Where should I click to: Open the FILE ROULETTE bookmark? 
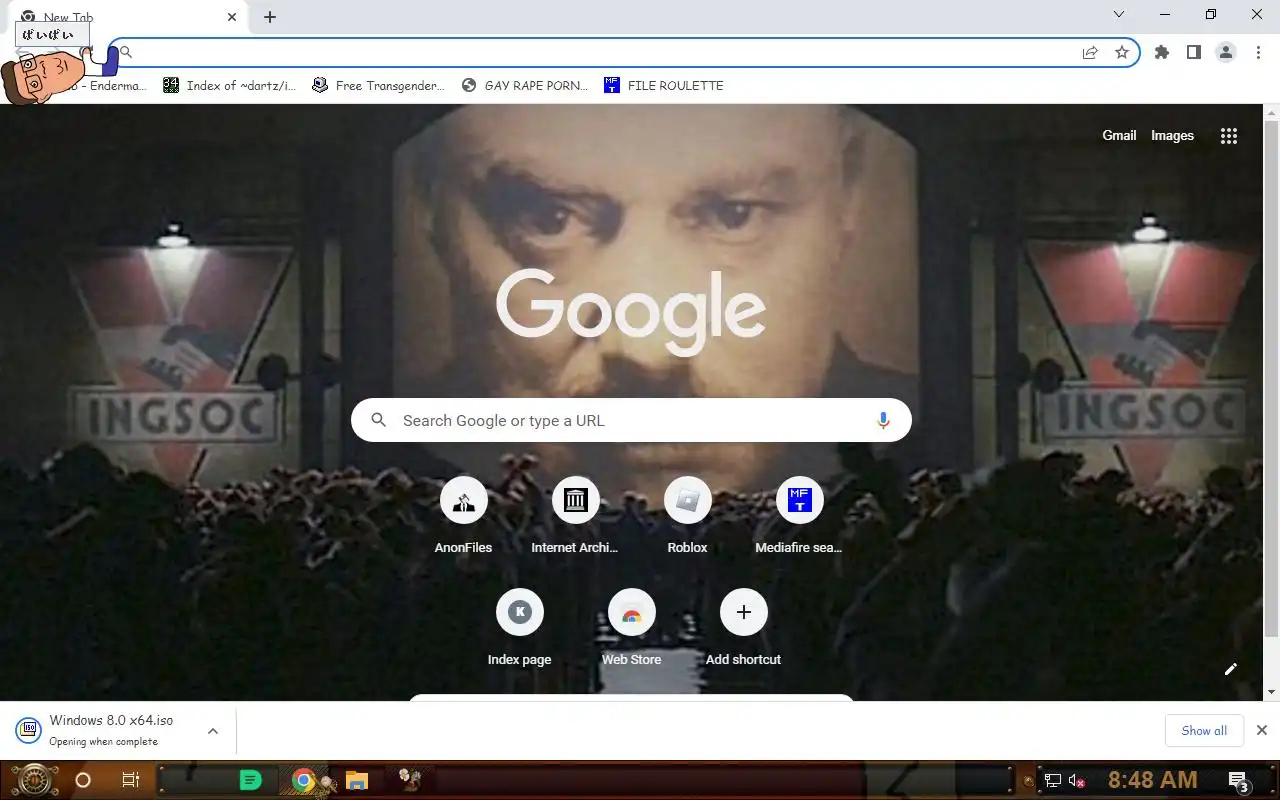664,86
